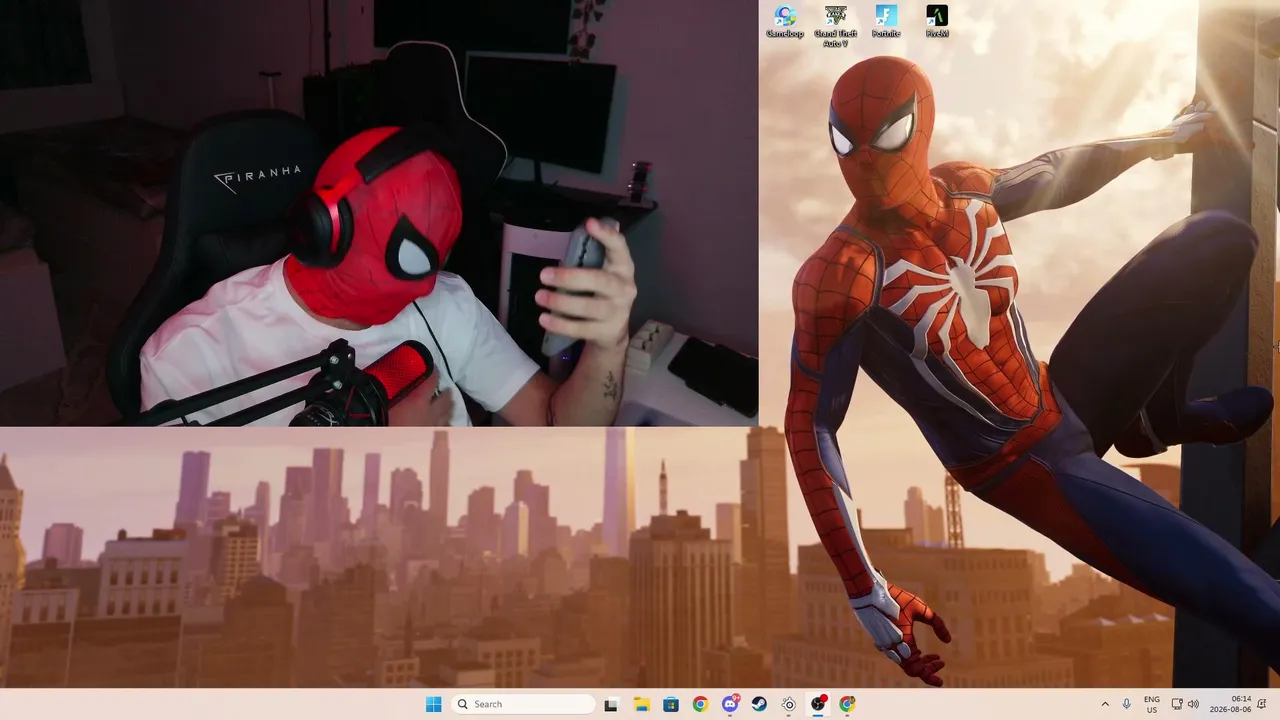Open network settings from the tray icon

[x=1177, y=704]
